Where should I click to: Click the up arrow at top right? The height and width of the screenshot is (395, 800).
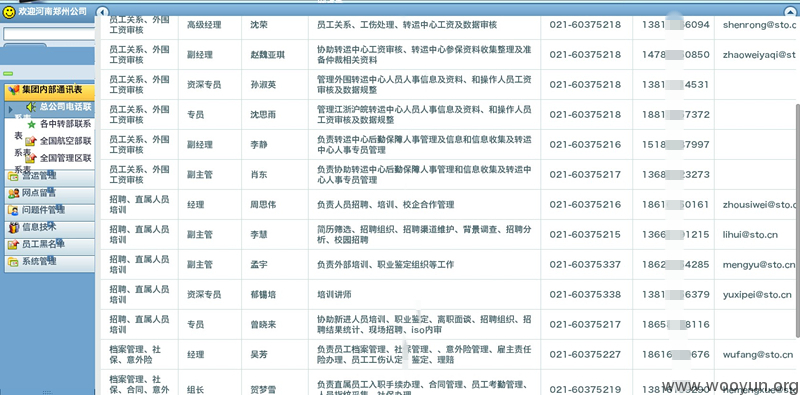[791, 12]
